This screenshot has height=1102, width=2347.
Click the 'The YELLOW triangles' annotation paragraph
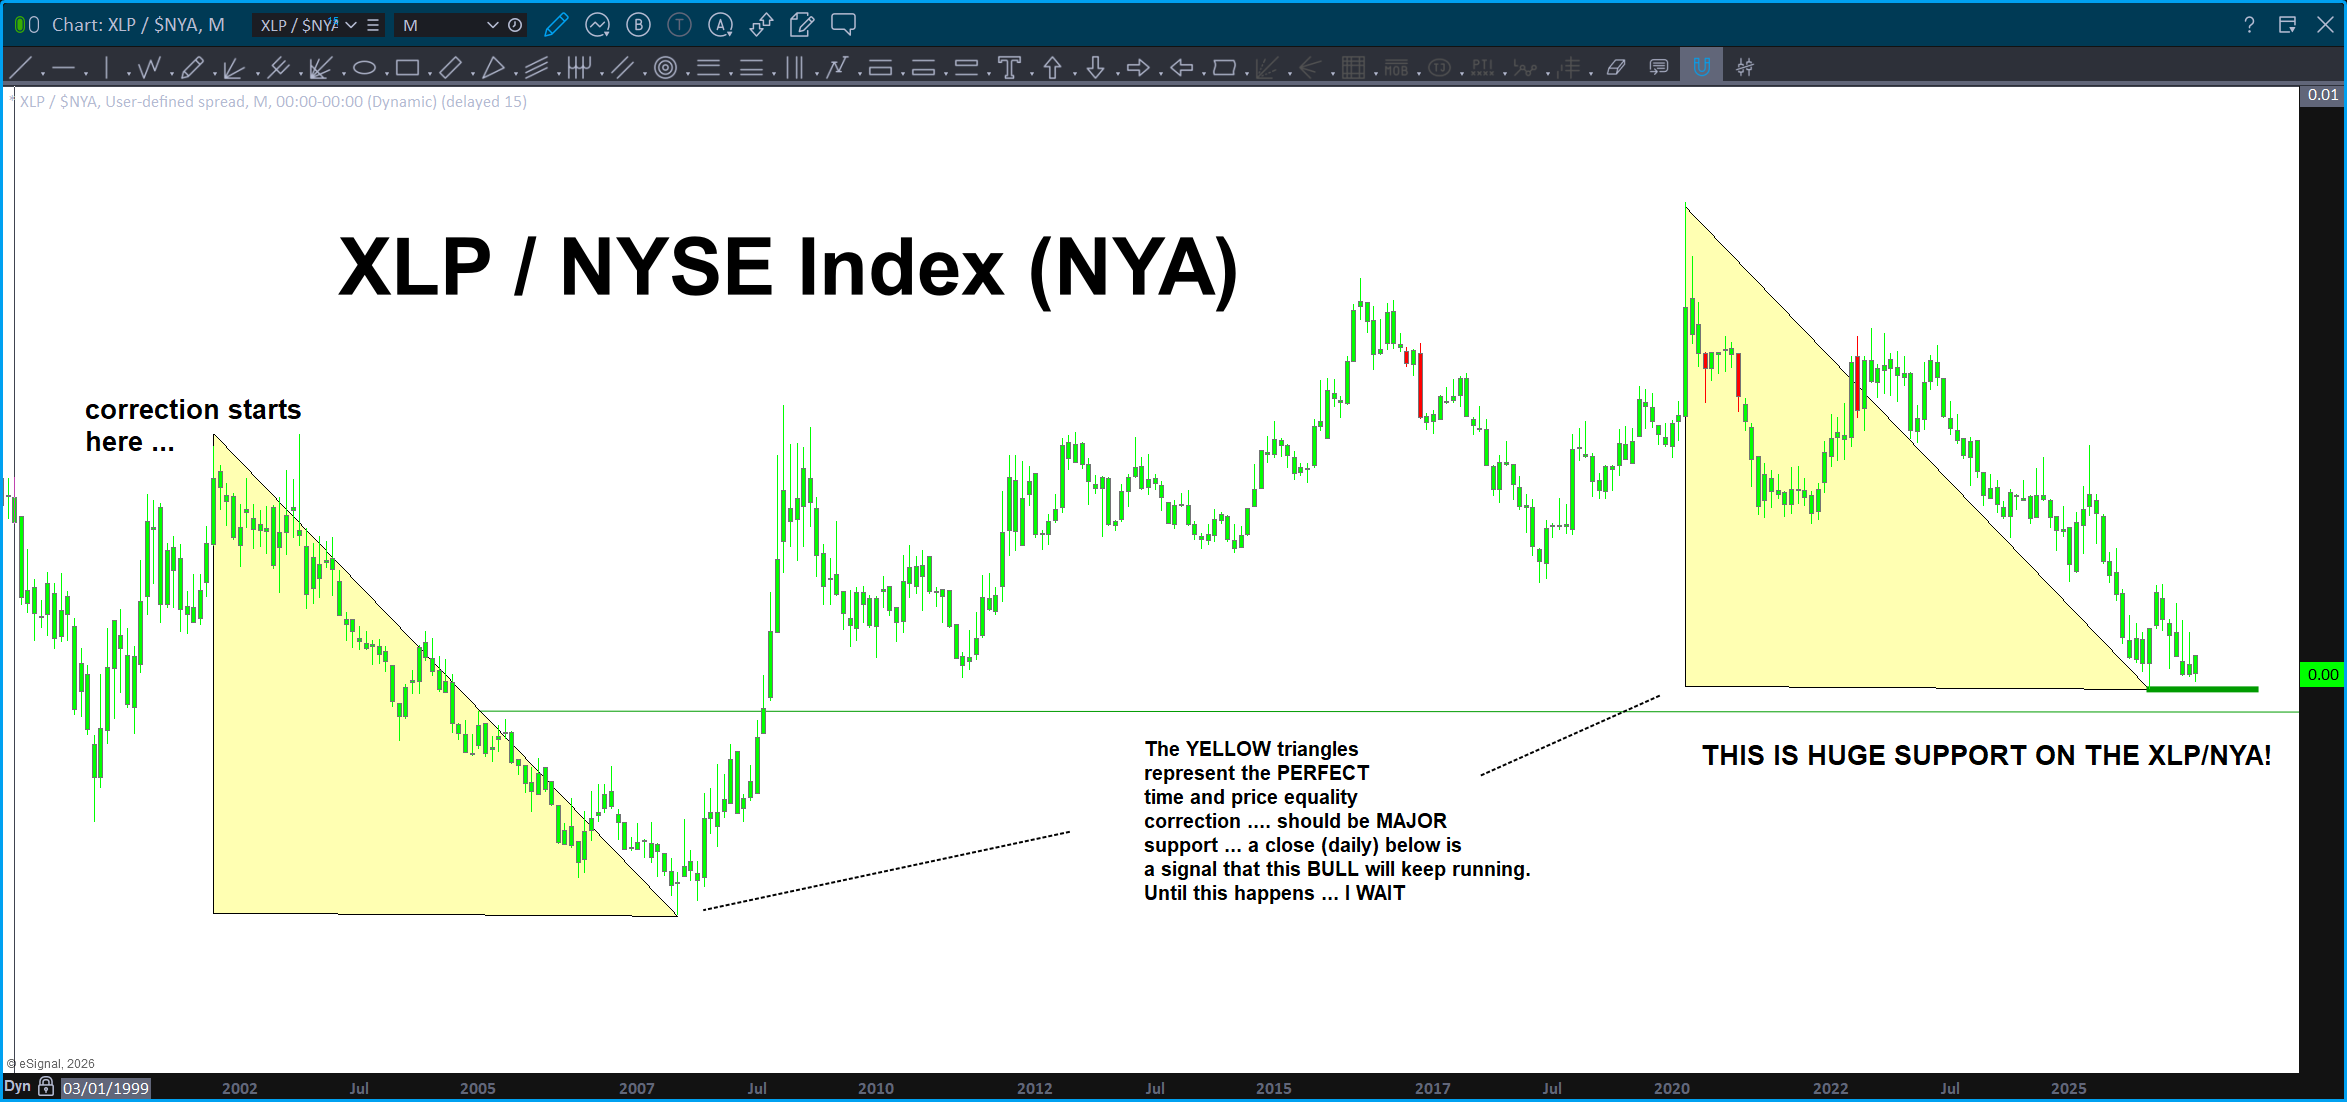point(1337,821)
